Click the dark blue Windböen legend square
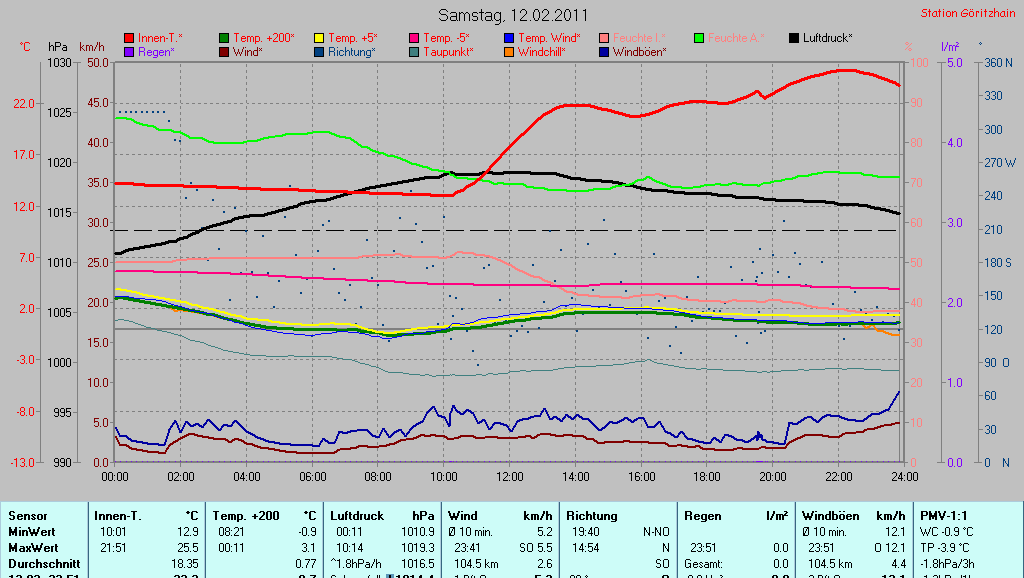Screen dimensions: 1024x578 click(604, 52)
